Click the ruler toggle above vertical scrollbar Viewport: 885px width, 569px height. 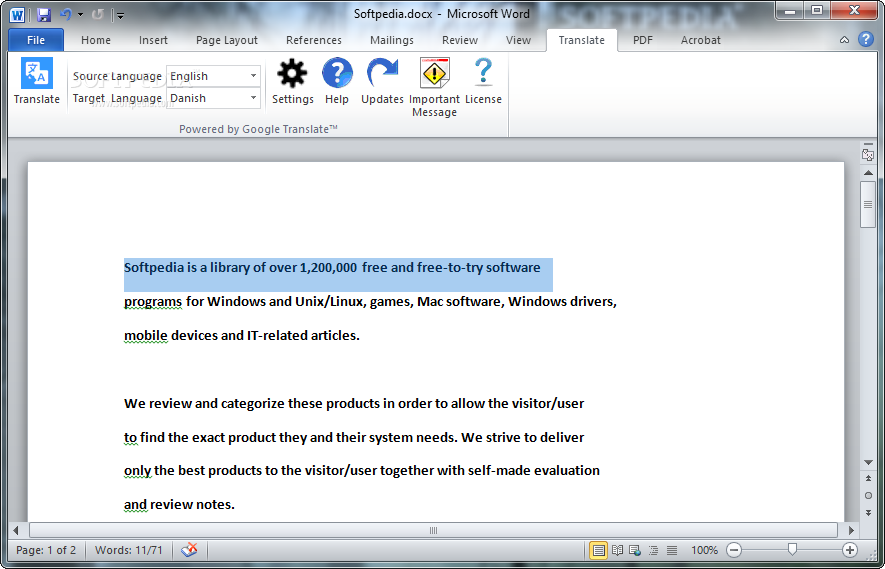coord(868,154)
